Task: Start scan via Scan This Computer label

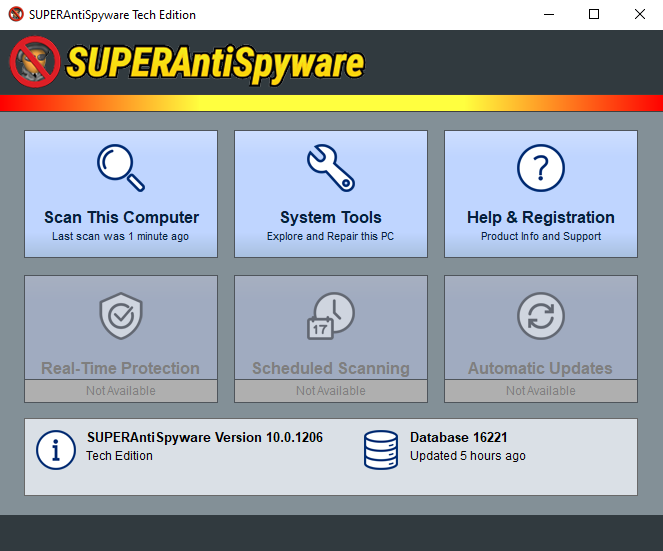Action: coord(121,217)
